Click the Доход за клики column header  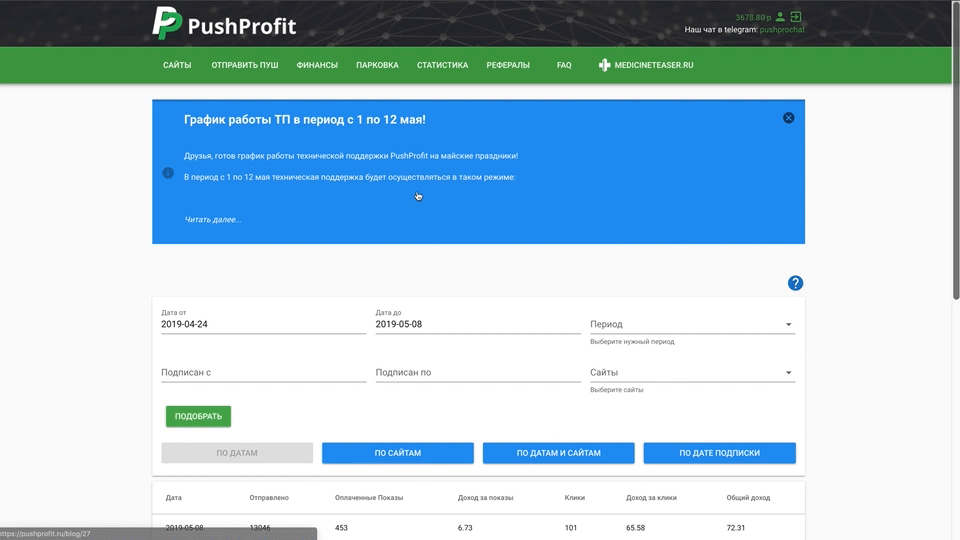tap(651, 498)
